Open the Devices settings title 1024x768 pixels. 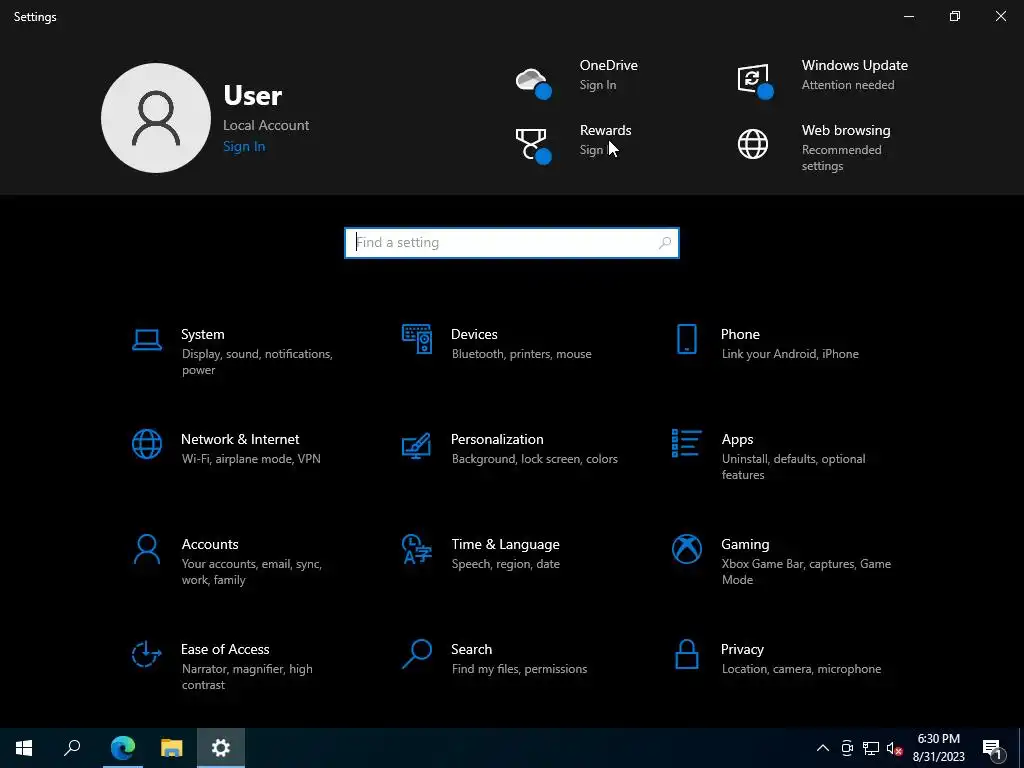[474, 334]
